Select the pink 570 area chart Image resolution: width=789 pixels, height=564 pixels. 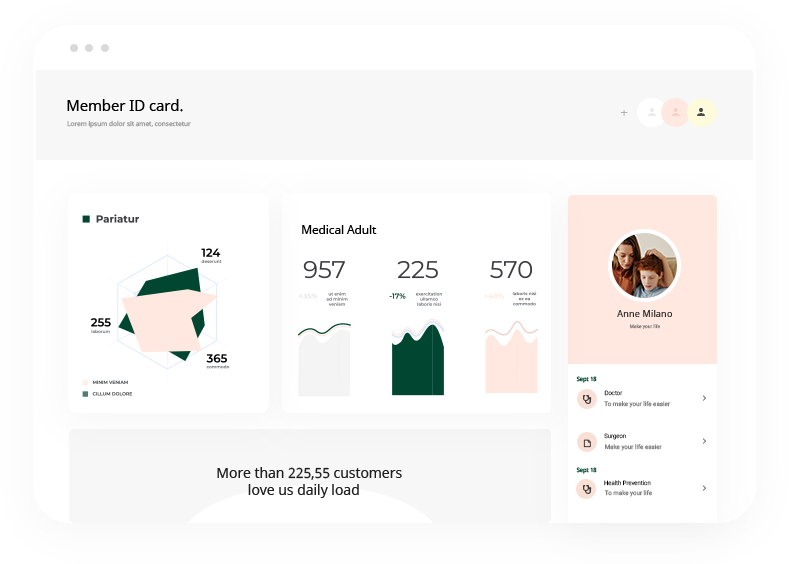pyautogui.click(x=511, y=362)
